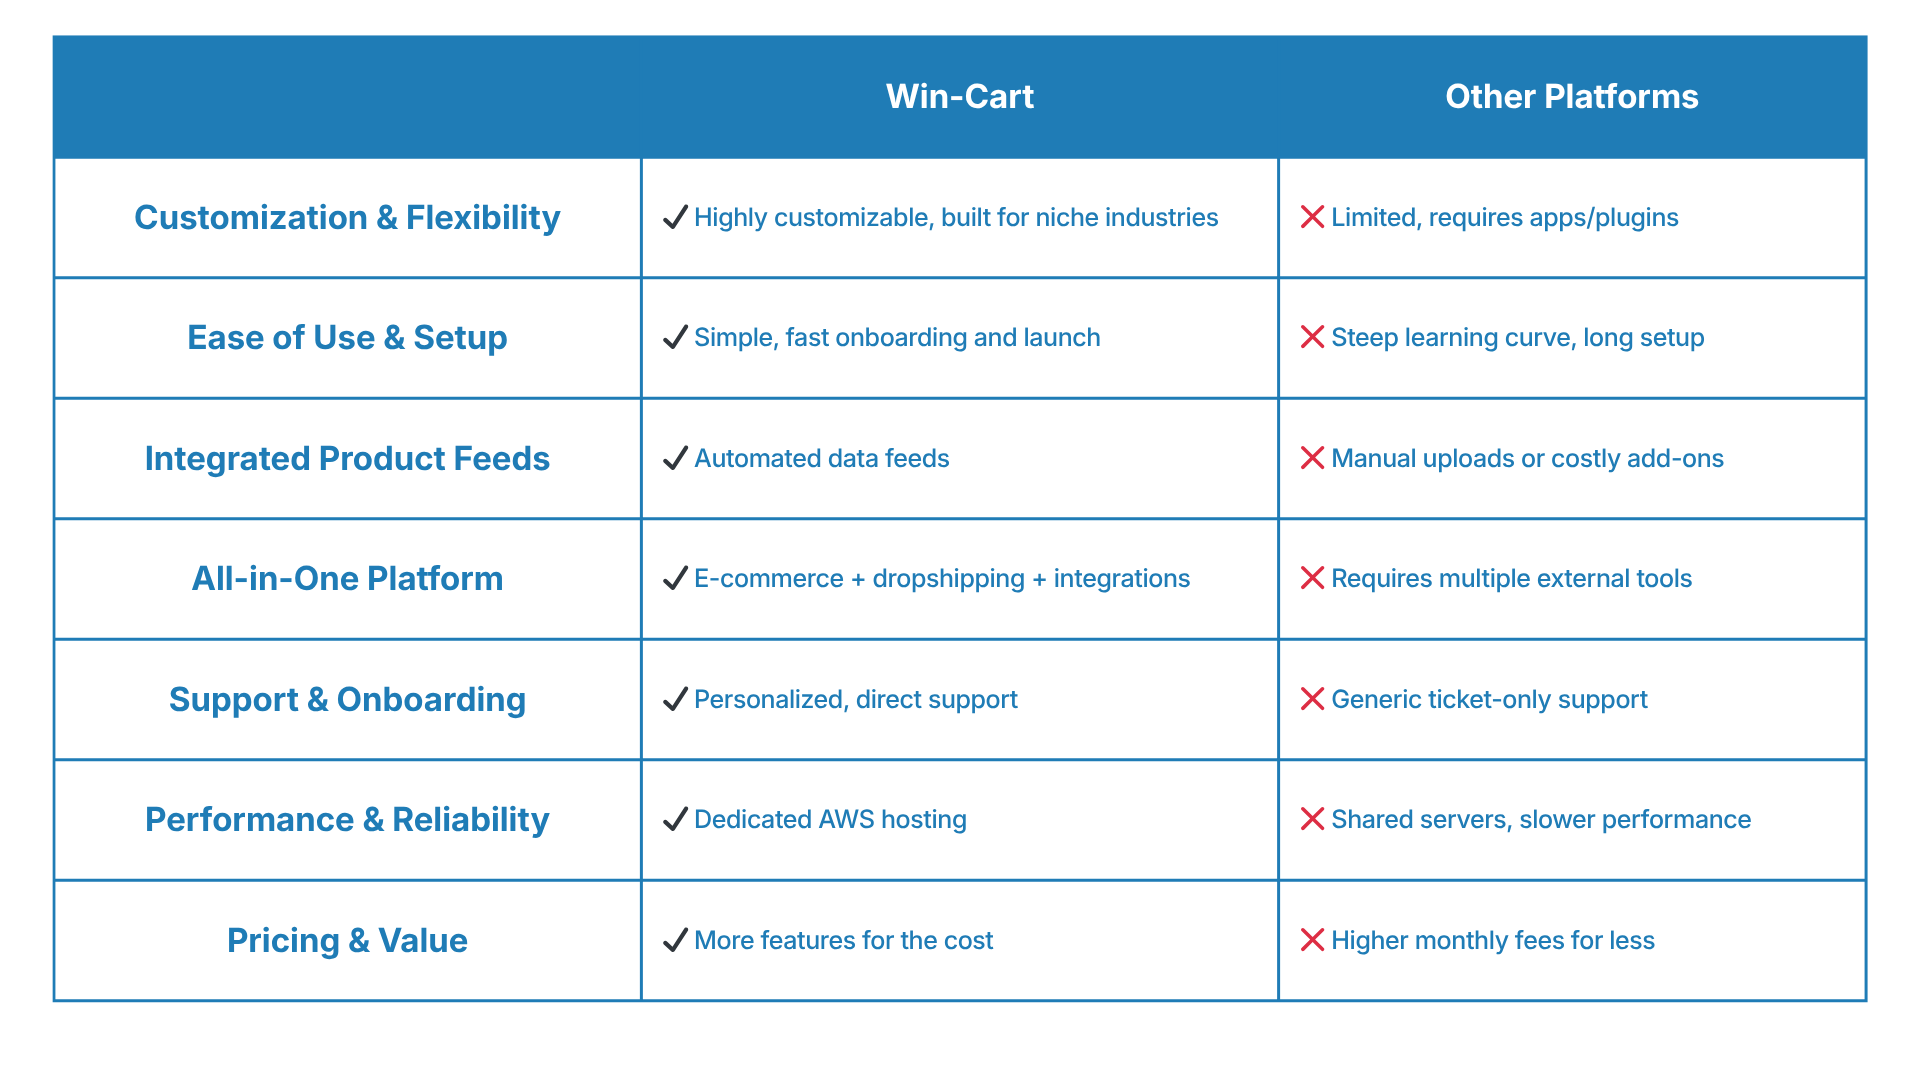Click checkmark beside Highly customizable text
Image resolution: width=1920 pixels, height=1080 pixels.
[x=676, y=217]
